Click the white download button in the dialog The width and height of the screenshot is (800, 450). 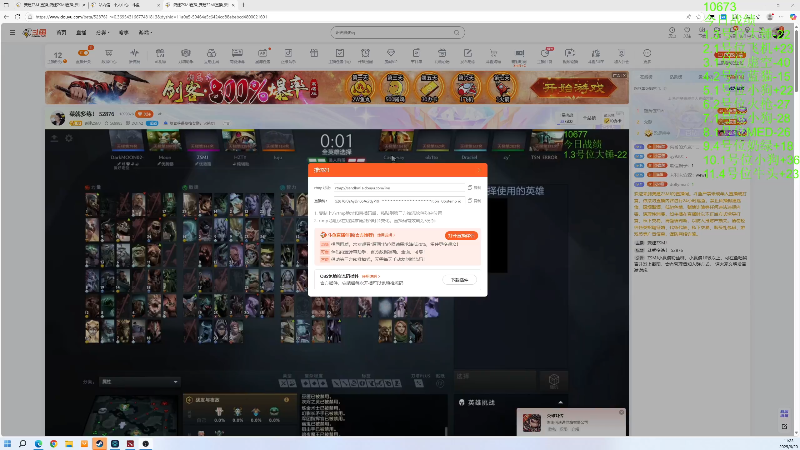pos(459,280)
